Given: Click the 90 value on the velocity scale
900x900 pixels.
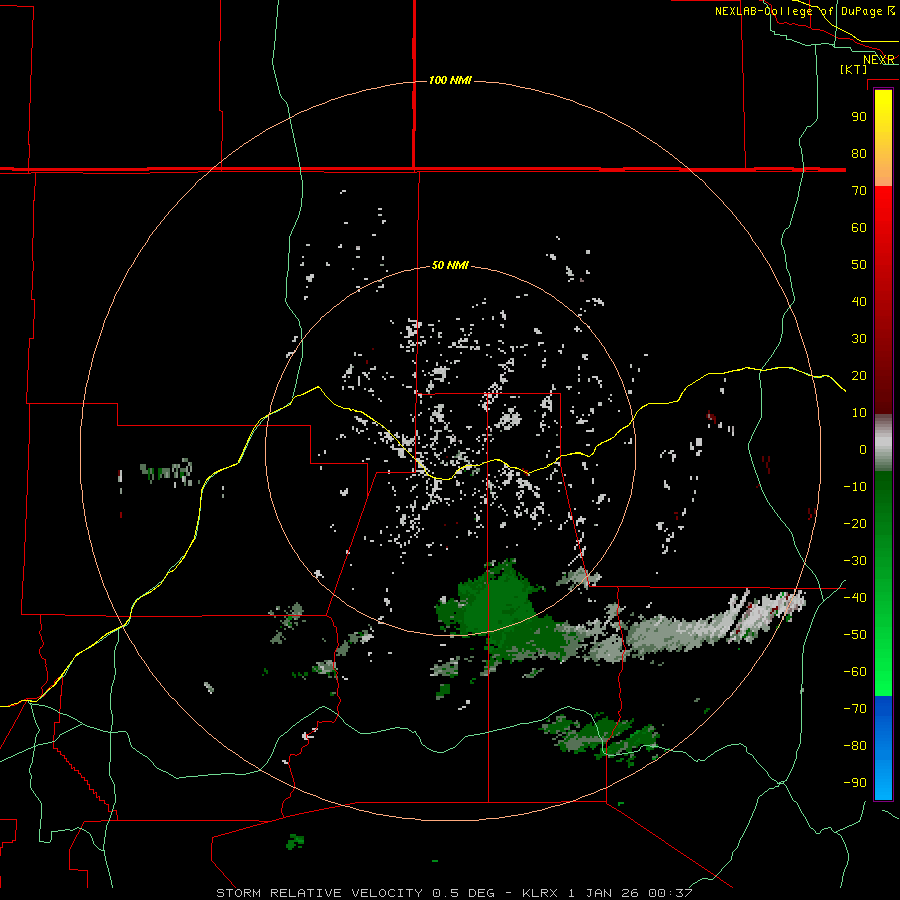Looking at the screenshot, I should [x=859, y=117].
